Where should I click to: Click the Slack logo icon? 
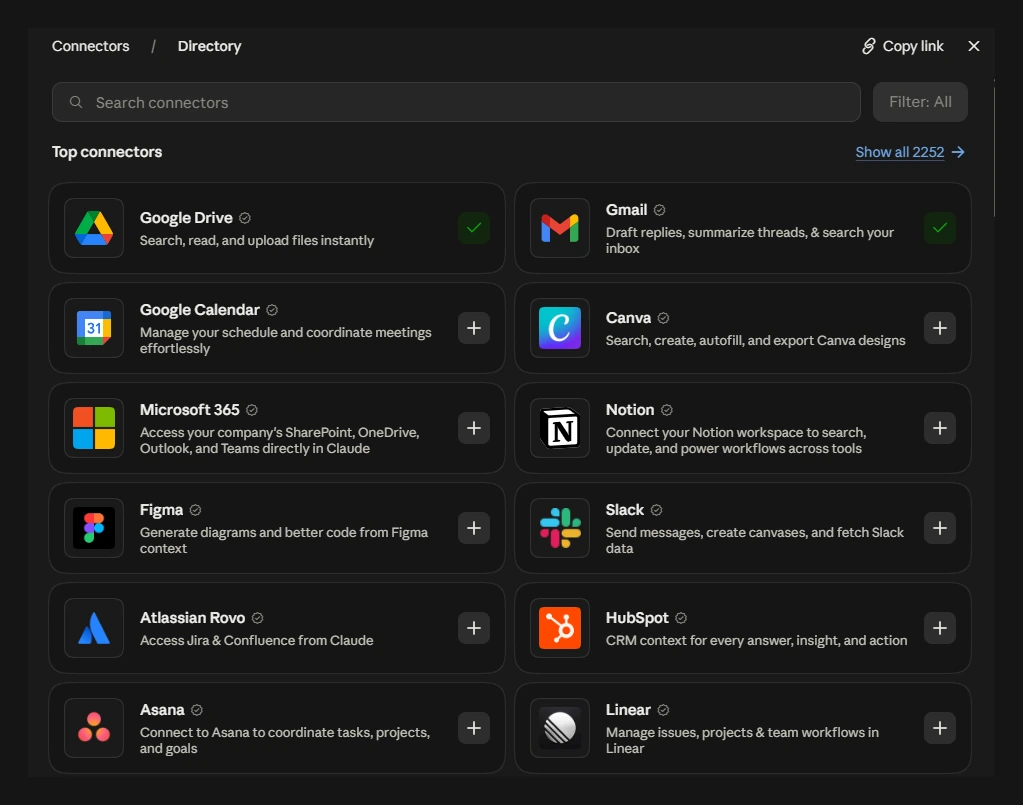(560, 528)
